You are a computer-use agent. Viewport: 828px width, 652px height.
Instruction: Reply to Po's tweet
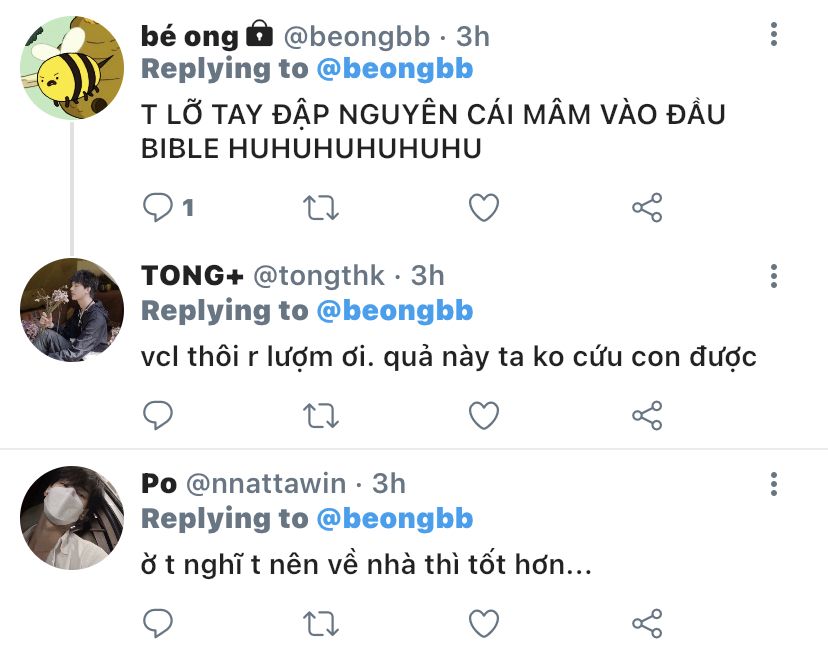point(158,622)
